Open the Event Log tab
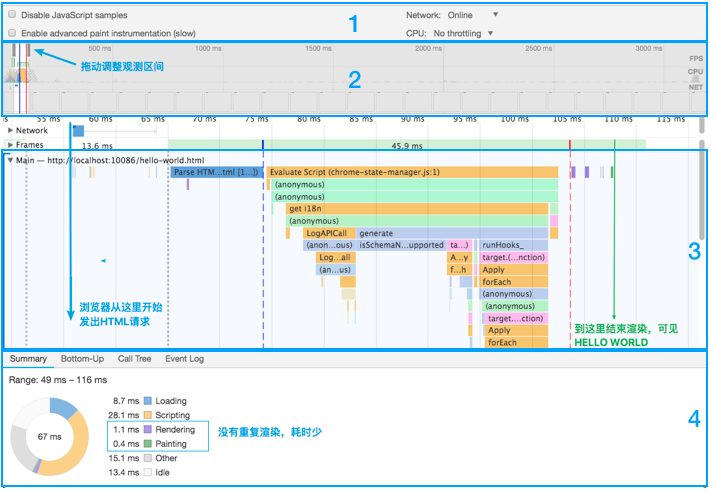 (x=184, y=359)
